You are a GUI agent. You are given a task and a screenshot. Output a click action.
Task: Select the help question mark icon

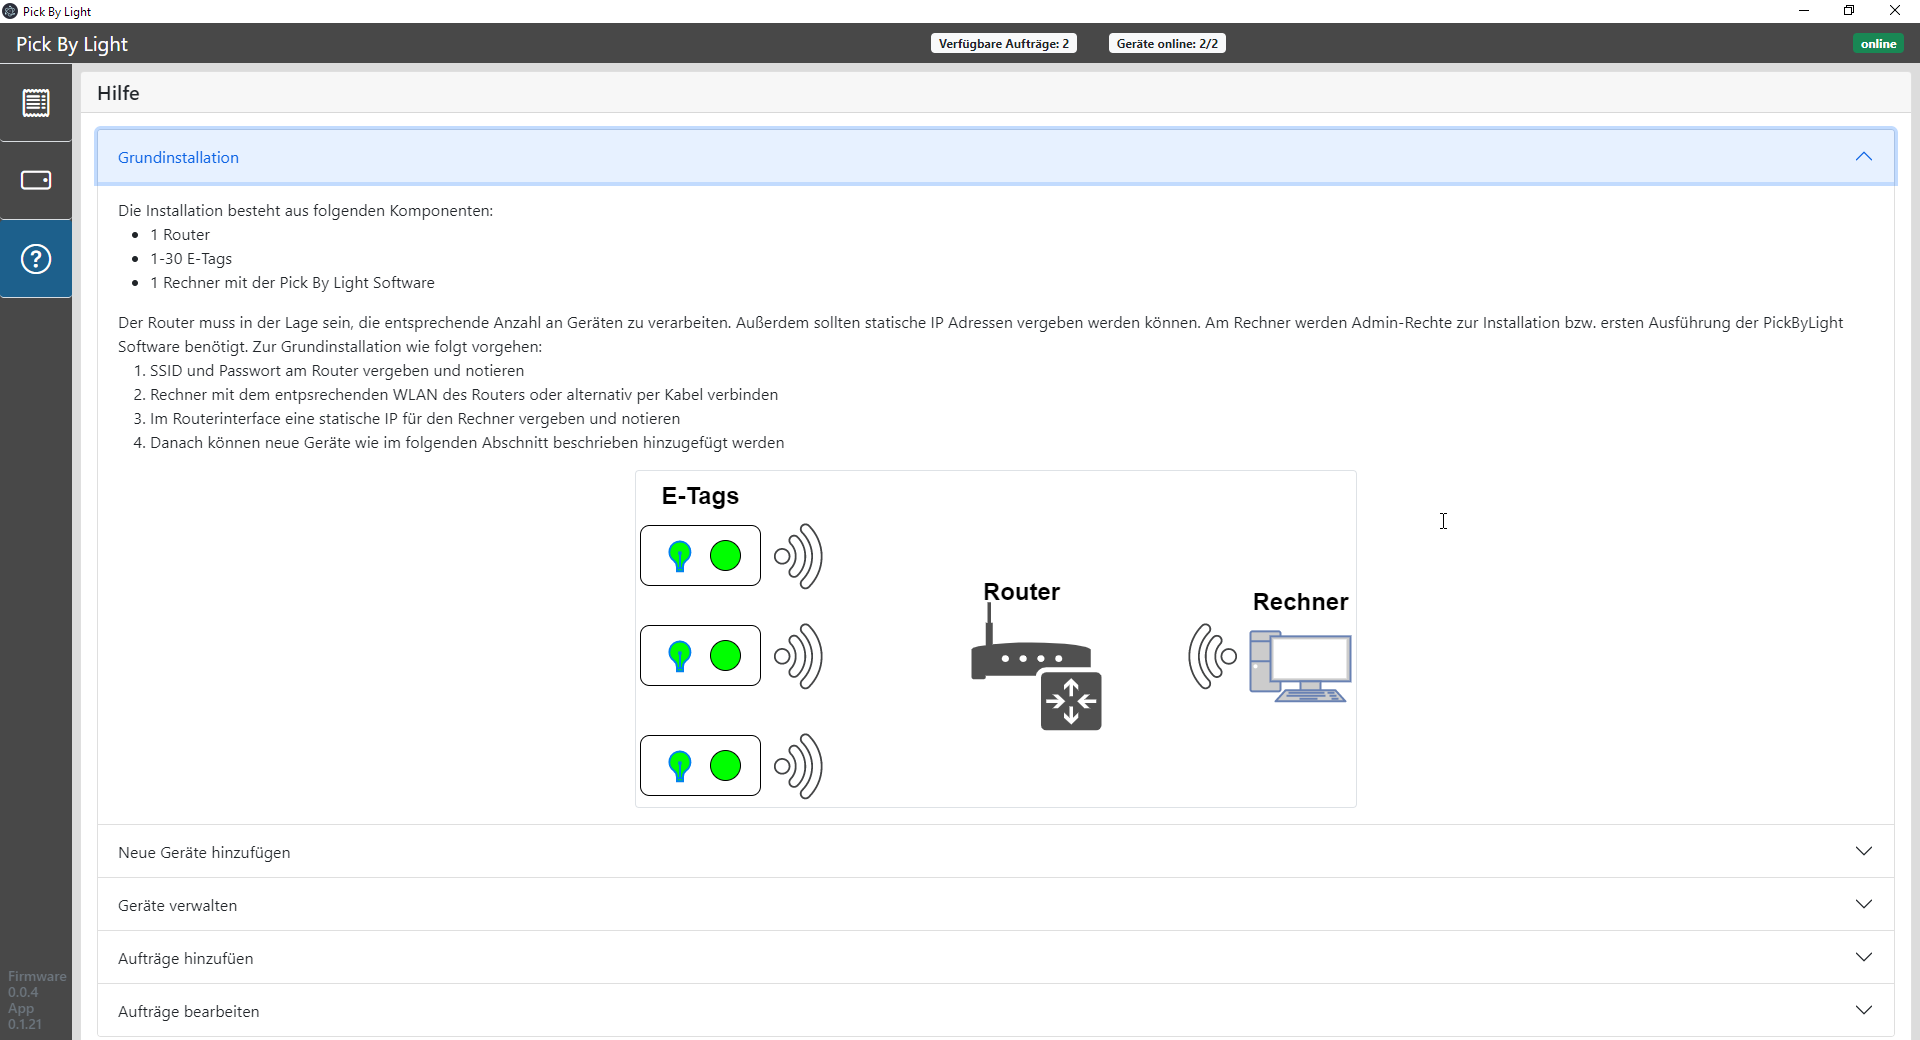click(x=36, y=259)
